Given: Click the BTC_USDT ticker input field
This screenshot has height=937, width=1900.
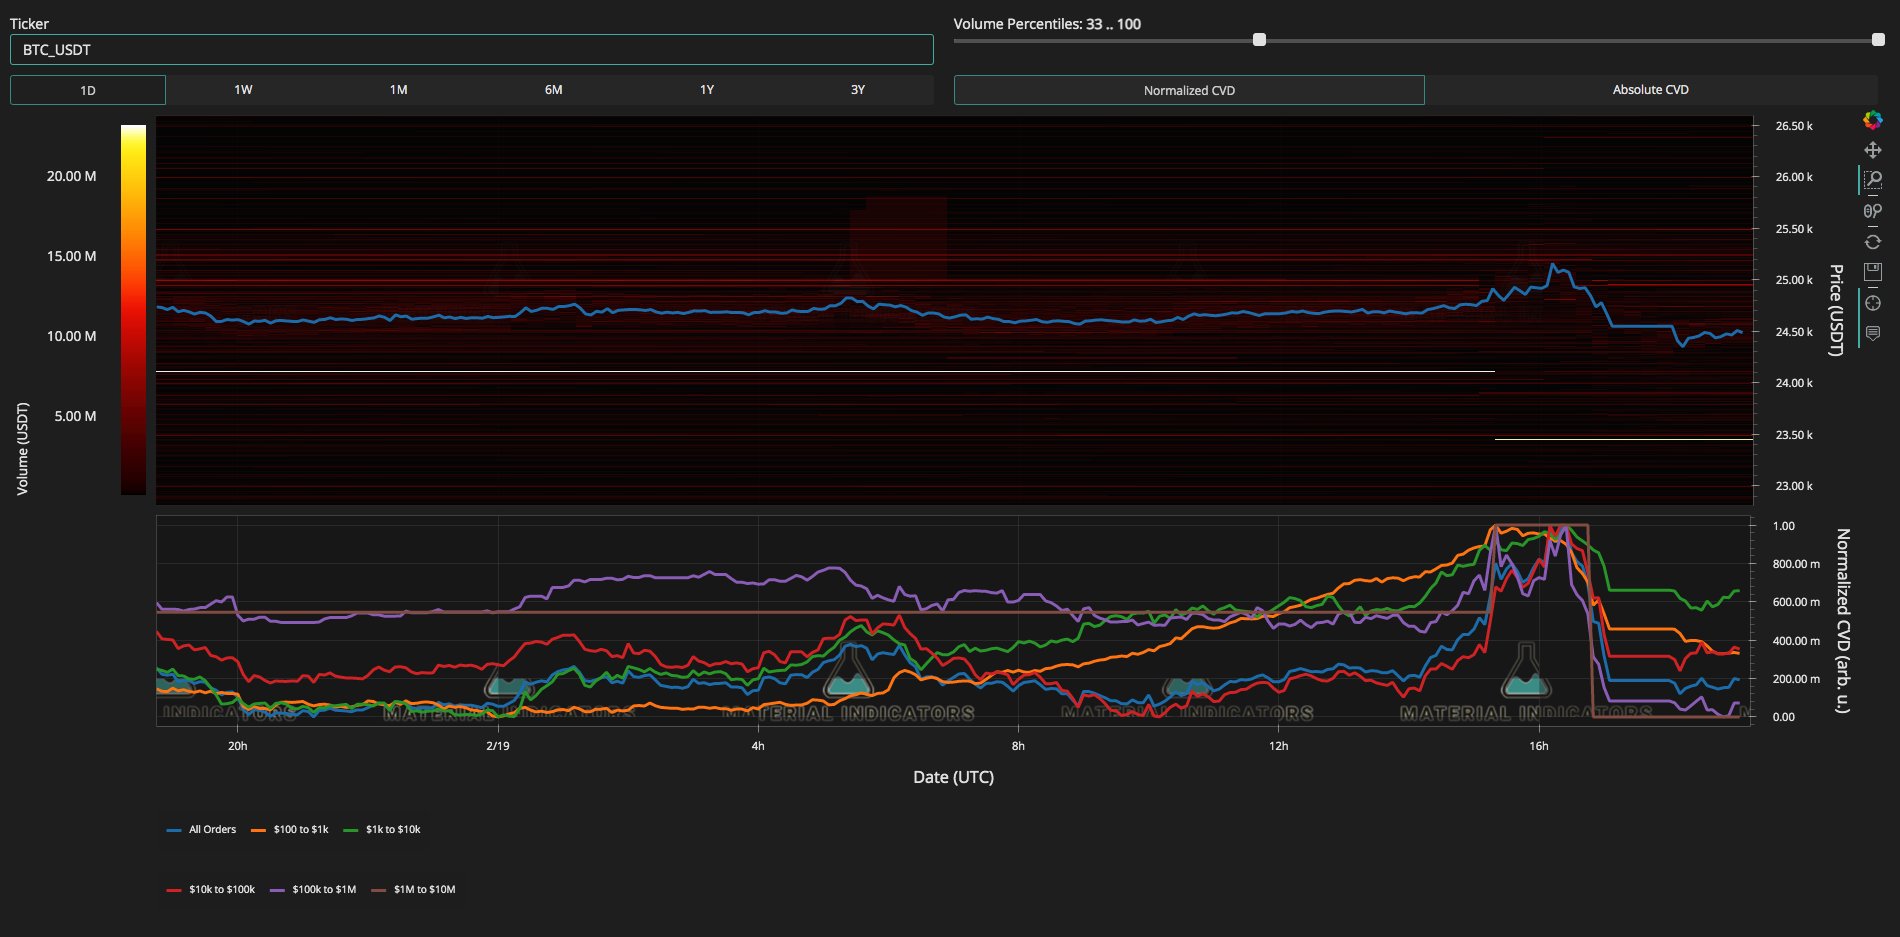Looking at the screenshot, I should point(472,50).
